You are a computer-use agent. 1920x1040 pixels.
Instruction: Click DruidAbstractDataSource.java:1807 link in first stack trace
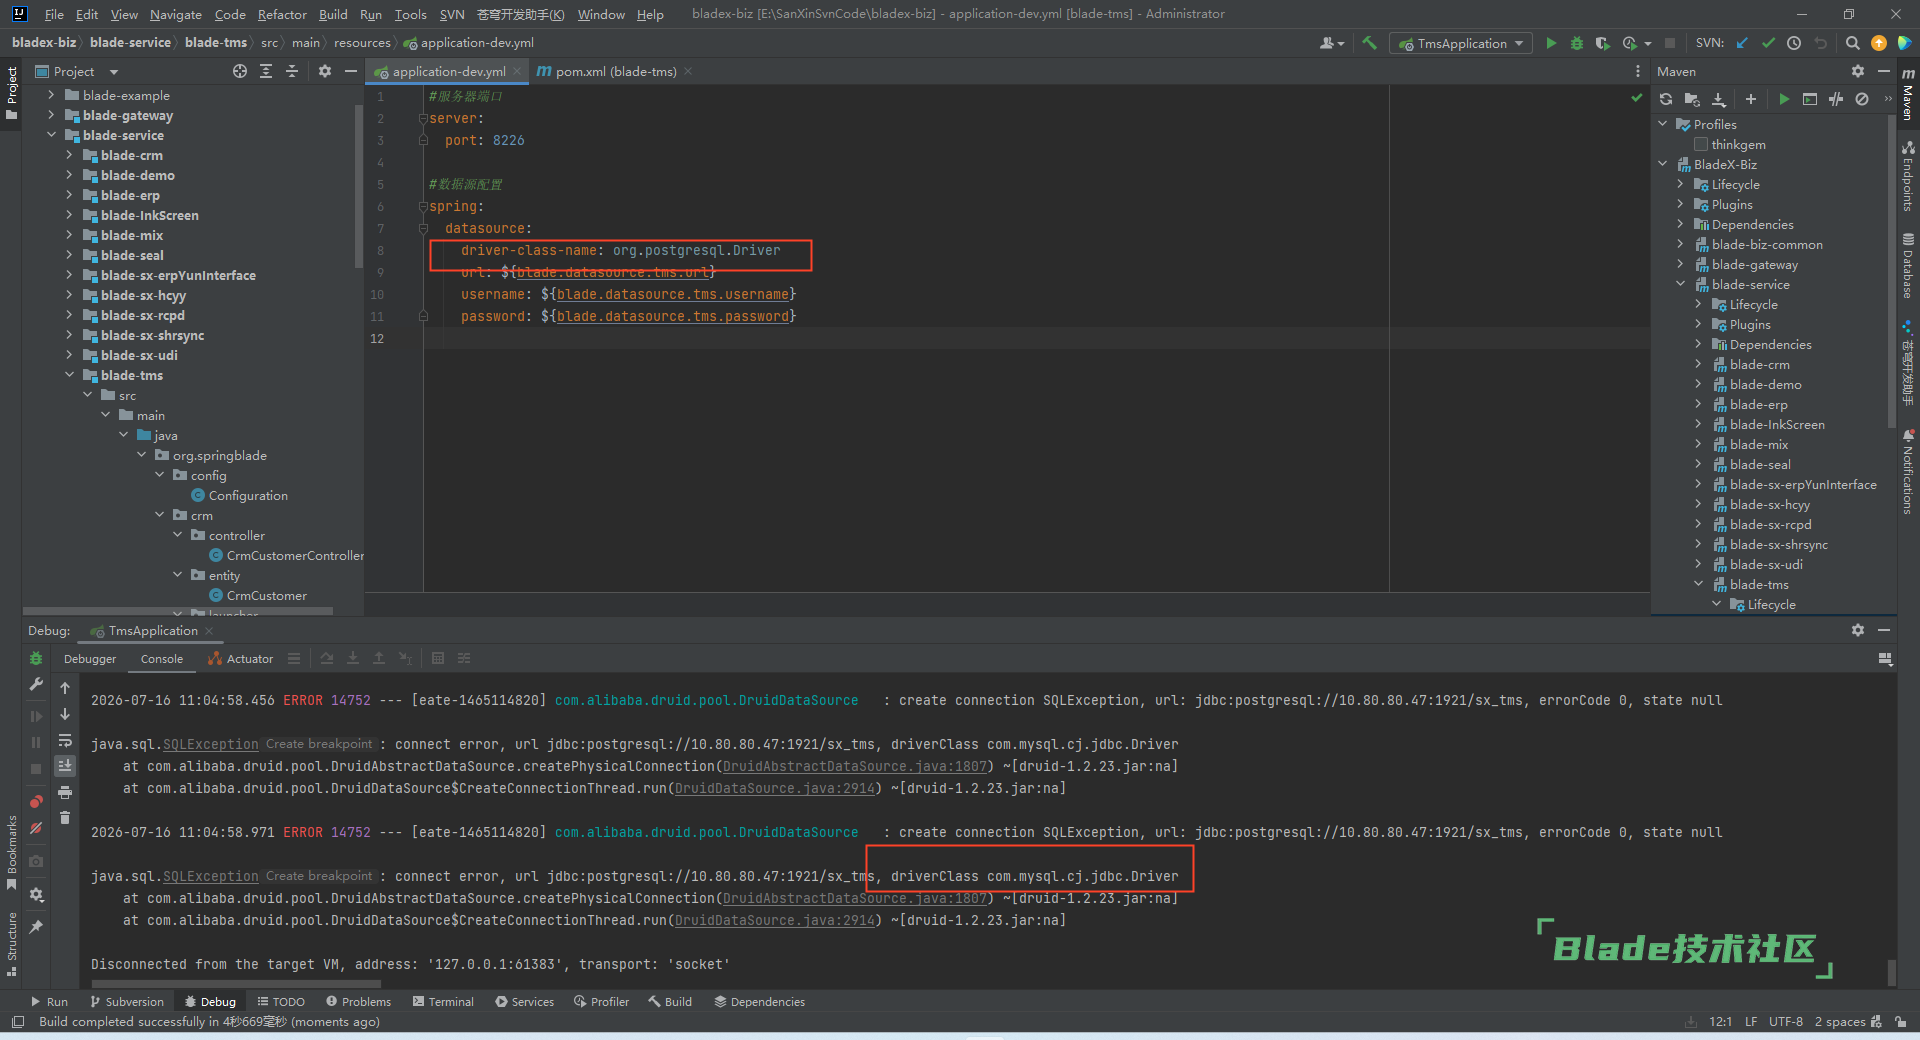click(x=855, y=766)
